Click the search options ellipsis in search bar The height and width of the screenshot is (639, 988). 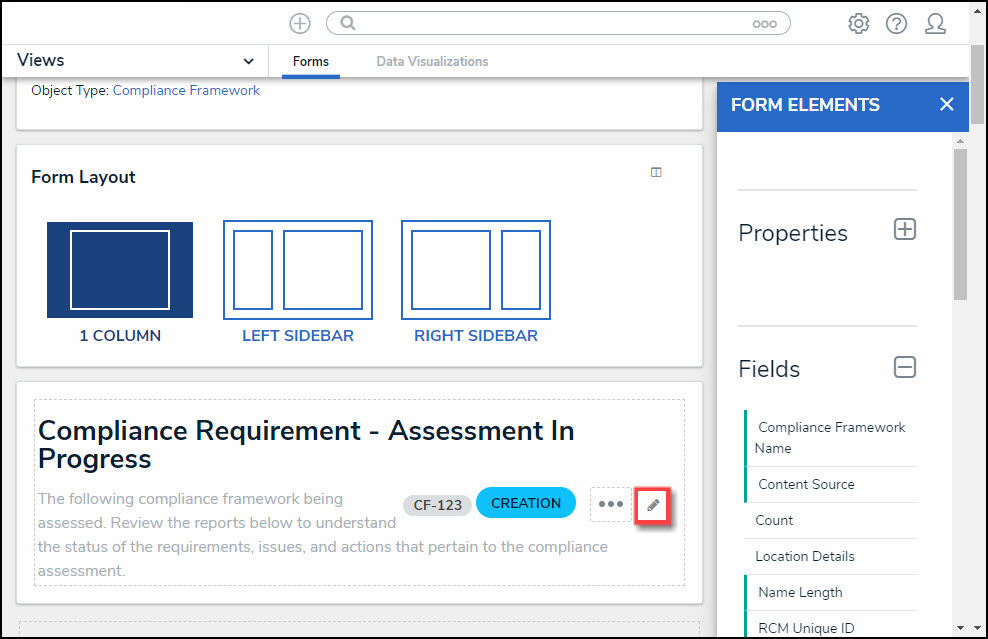[764, 24]
